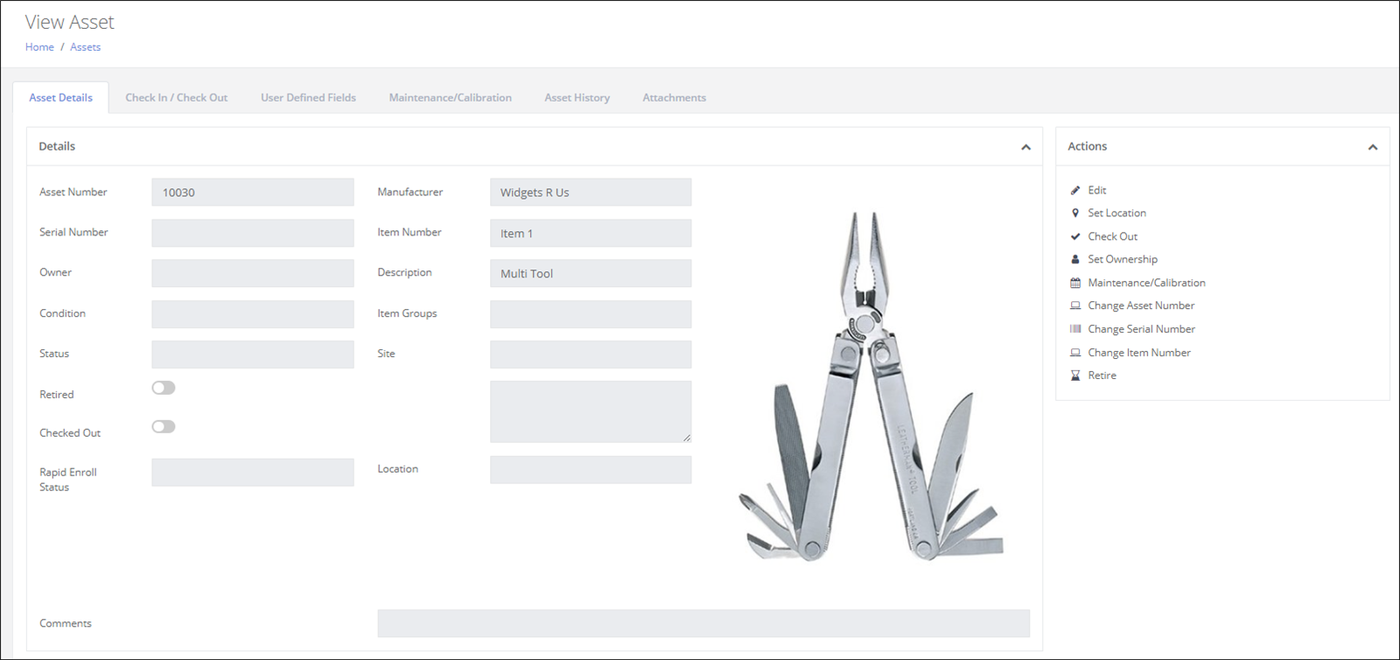Collapse the Details panel chevron
Viewport: 1400px width, 660px height.
point(1025,147)
